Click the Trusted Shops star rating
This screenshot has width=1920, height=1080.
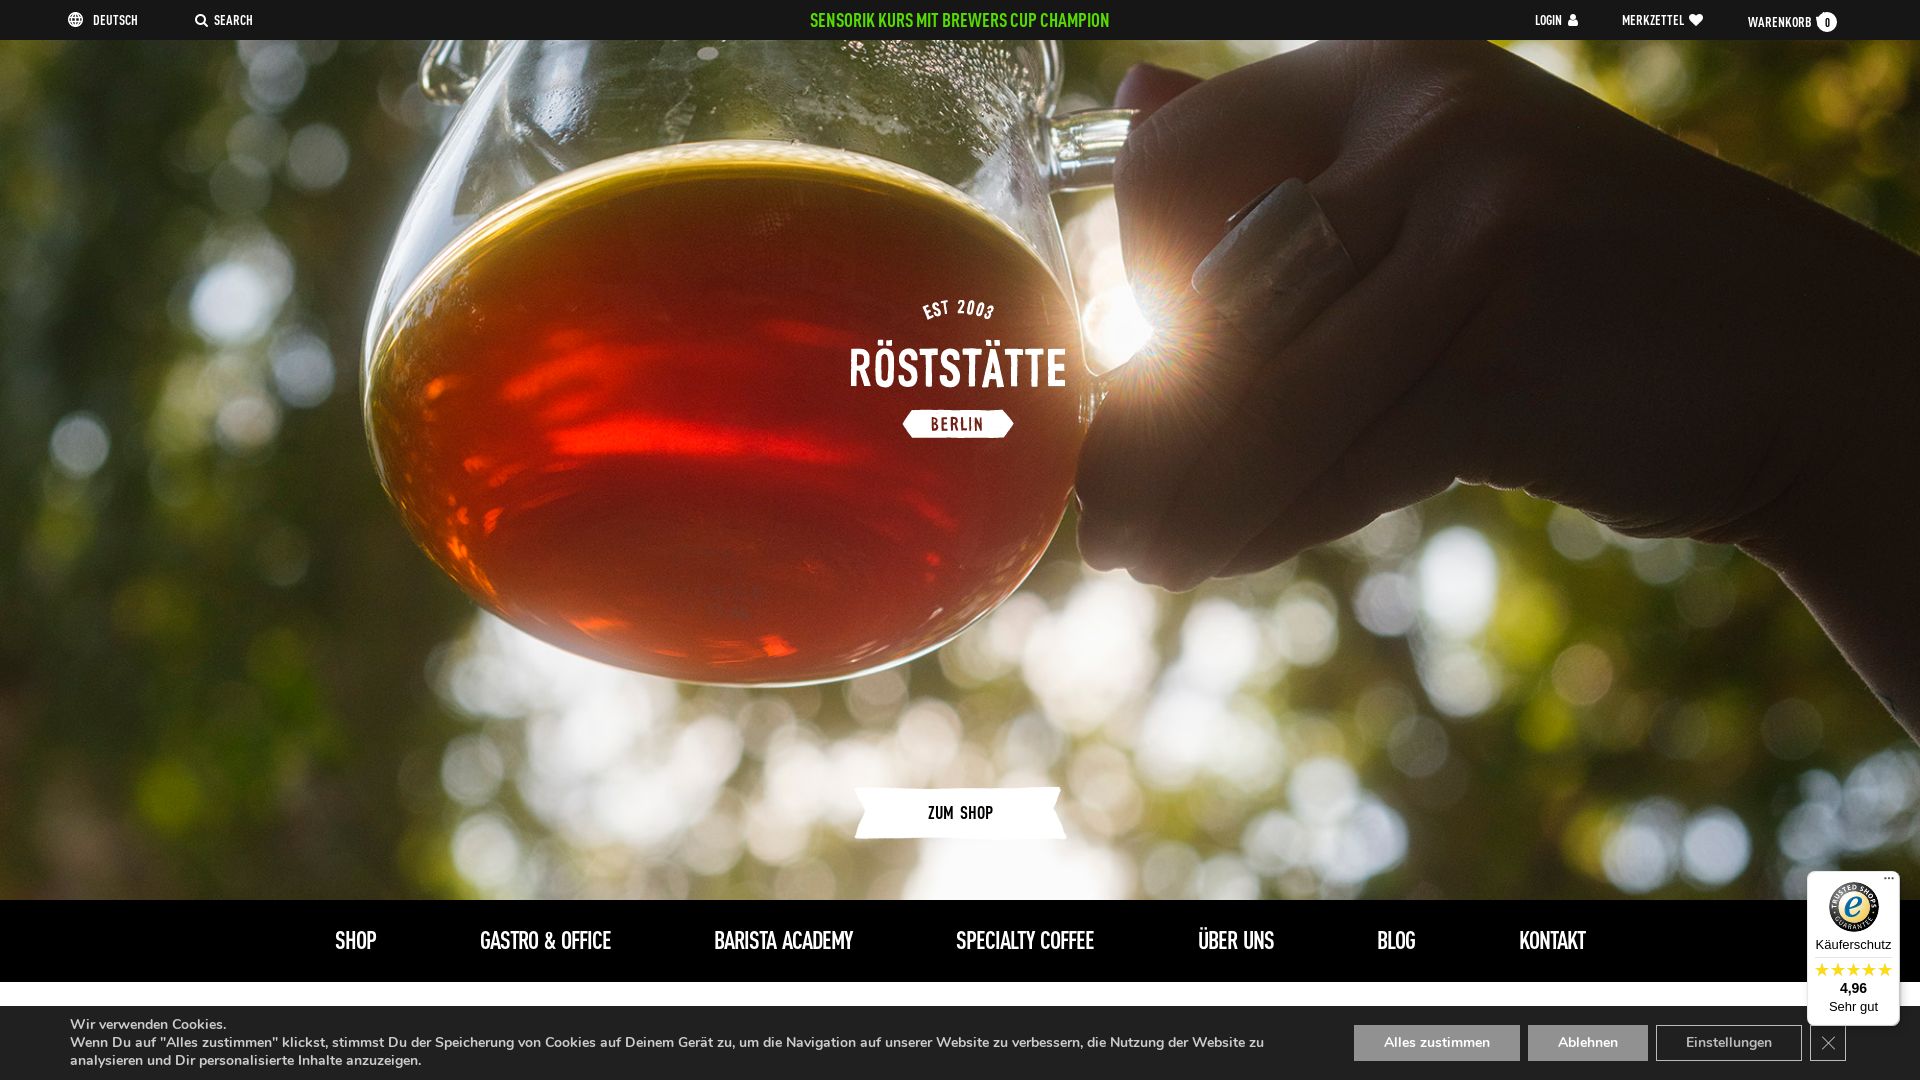(x=1853, y=970)
